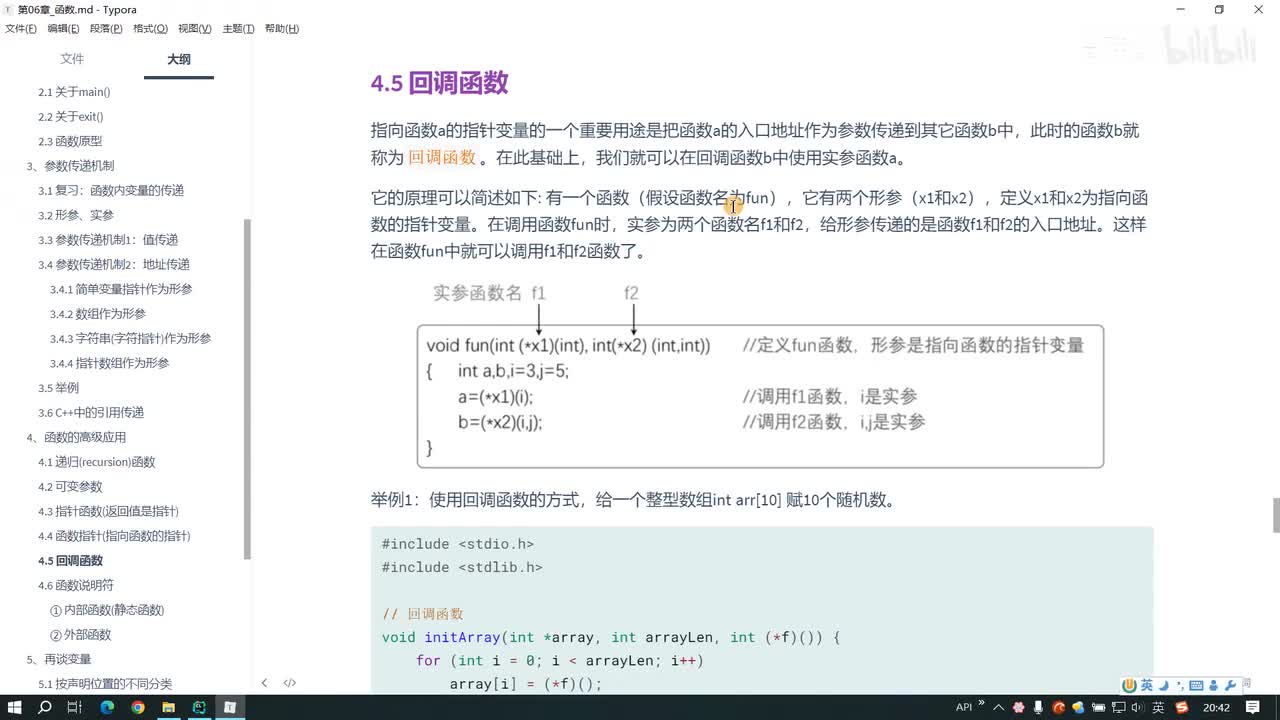Open the 帮助(H) menu
Image resolution: width=1280 pixels, height=720 pixels.
coord(282,29)
